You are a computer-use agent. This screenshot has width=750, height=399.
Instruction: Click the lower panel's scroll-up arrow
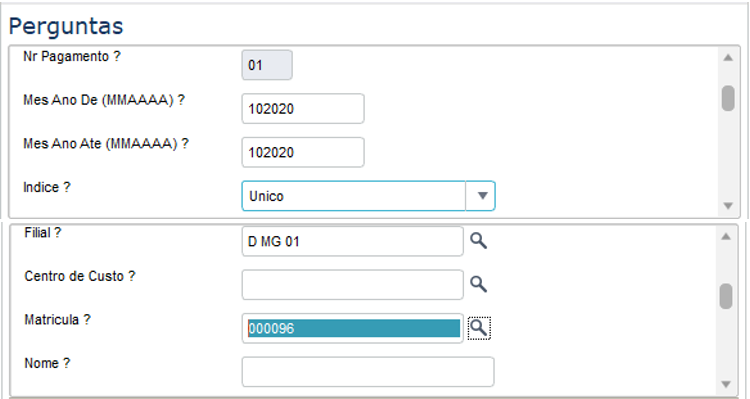click(726, 236)
